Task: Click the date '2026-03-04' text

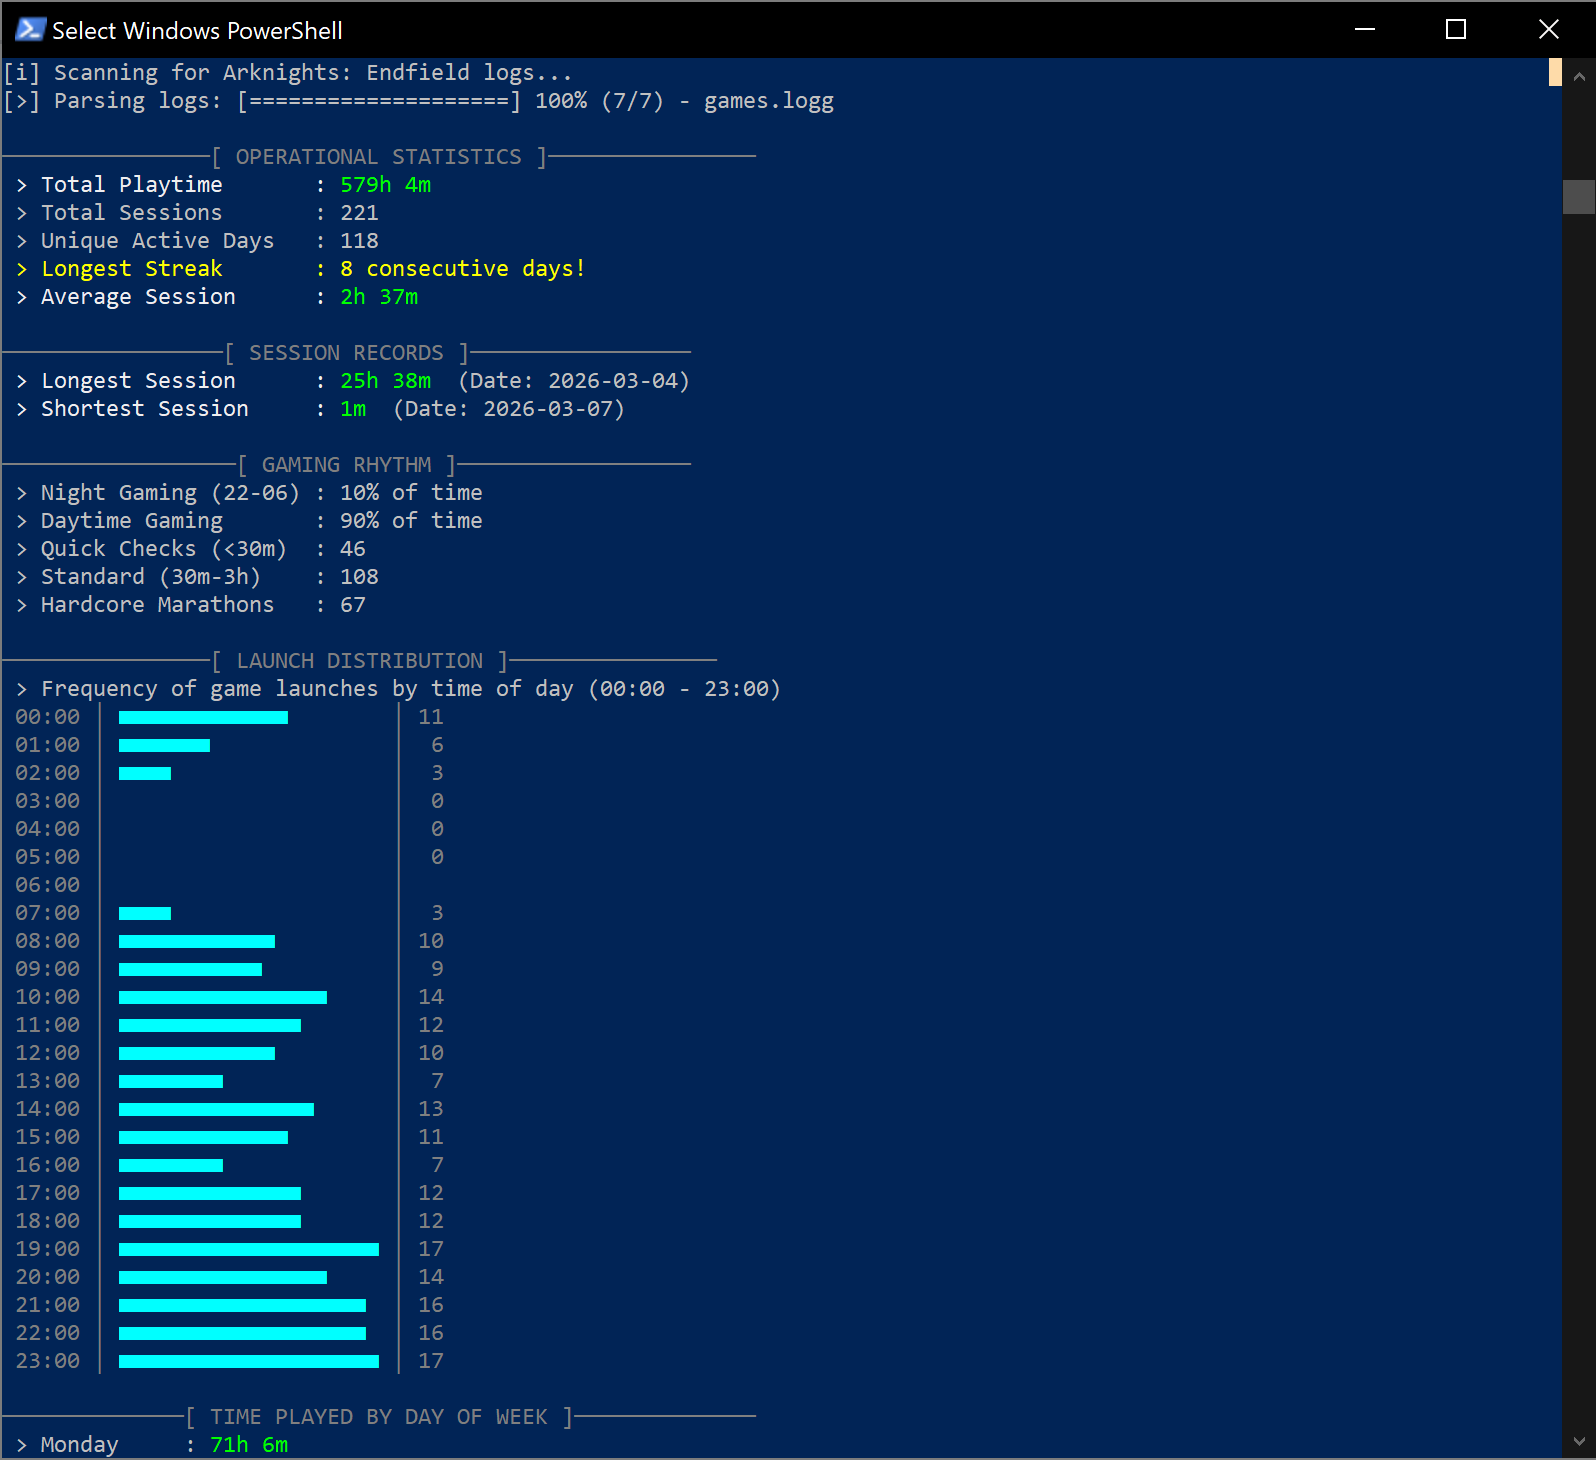Action: pyautogui.click(x=613, y=381)
